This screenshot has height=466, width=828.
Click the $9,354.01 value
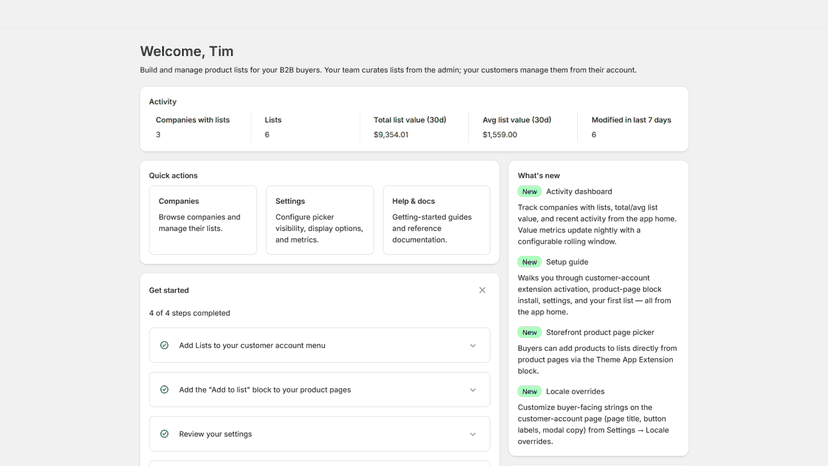click(x=391, y=135)
